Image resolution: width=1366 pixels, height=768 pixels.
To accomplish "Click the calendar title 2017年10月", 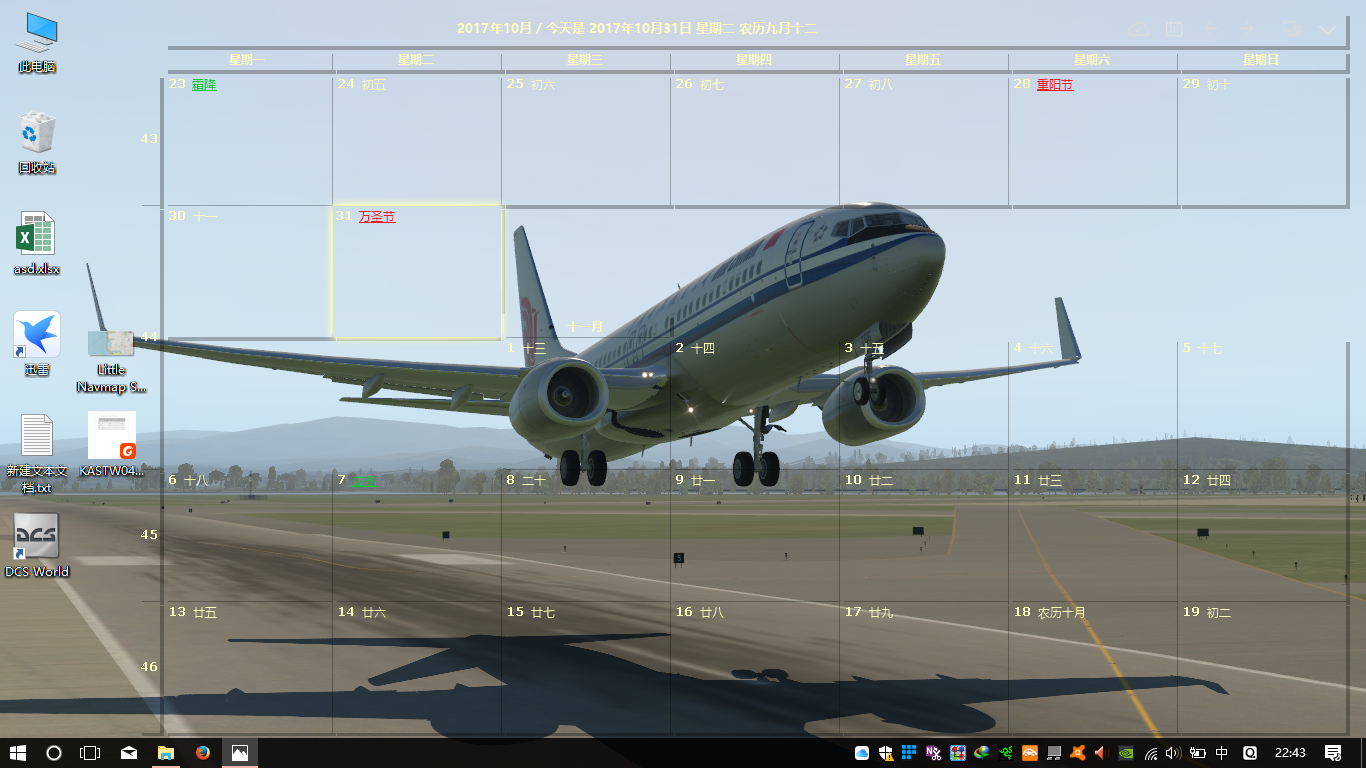I will pyautogui.click(x=494, y=28).
